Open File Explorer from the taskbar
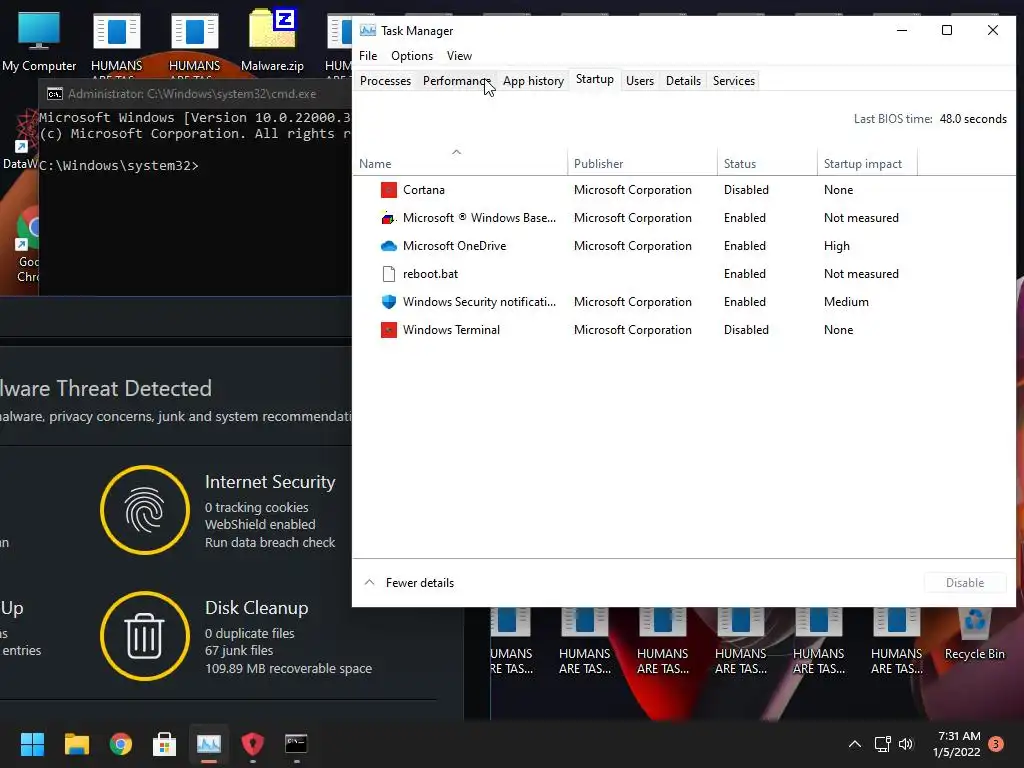Image resolution: width=1024 pixels, height=768 pixels. 76,744
